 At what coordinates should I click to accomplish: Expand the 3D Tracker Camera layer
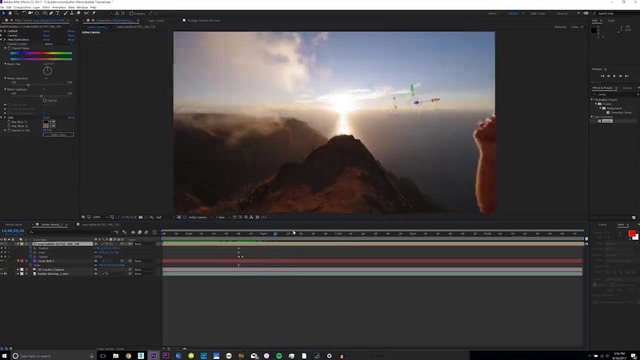pyautogui.click(x=18, y=270)
